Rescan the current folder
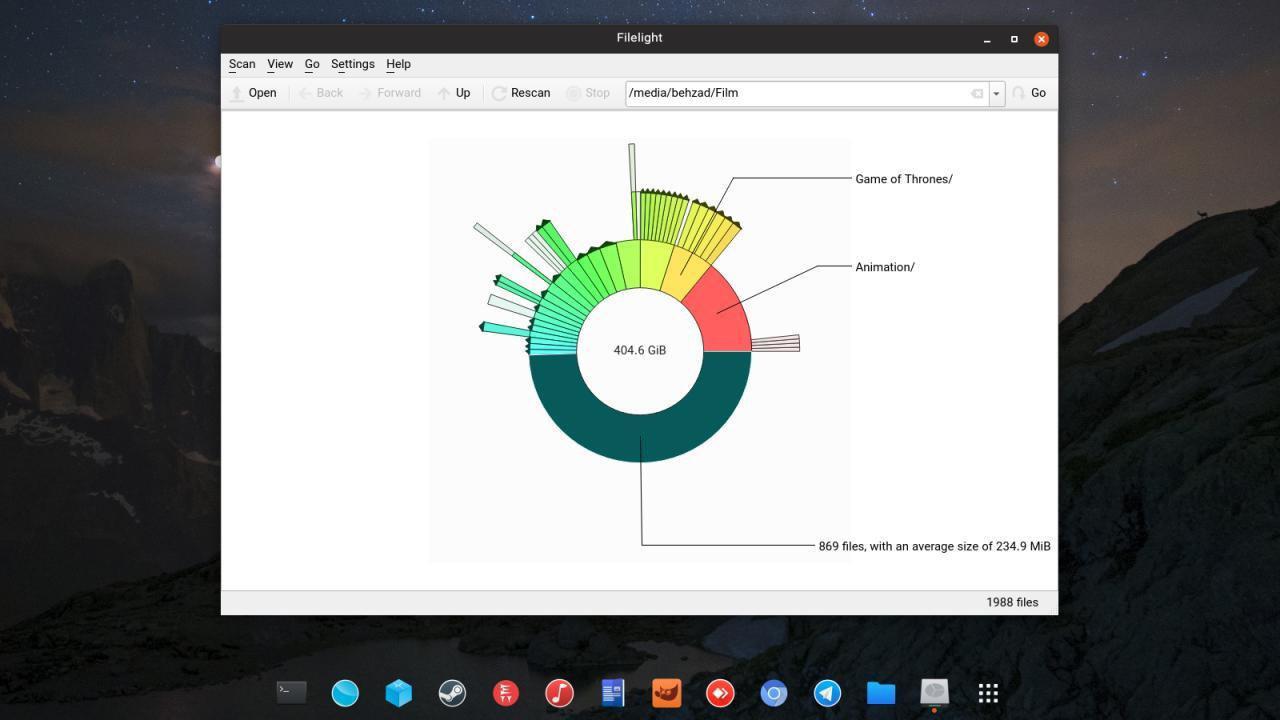 tap(521, 93)
